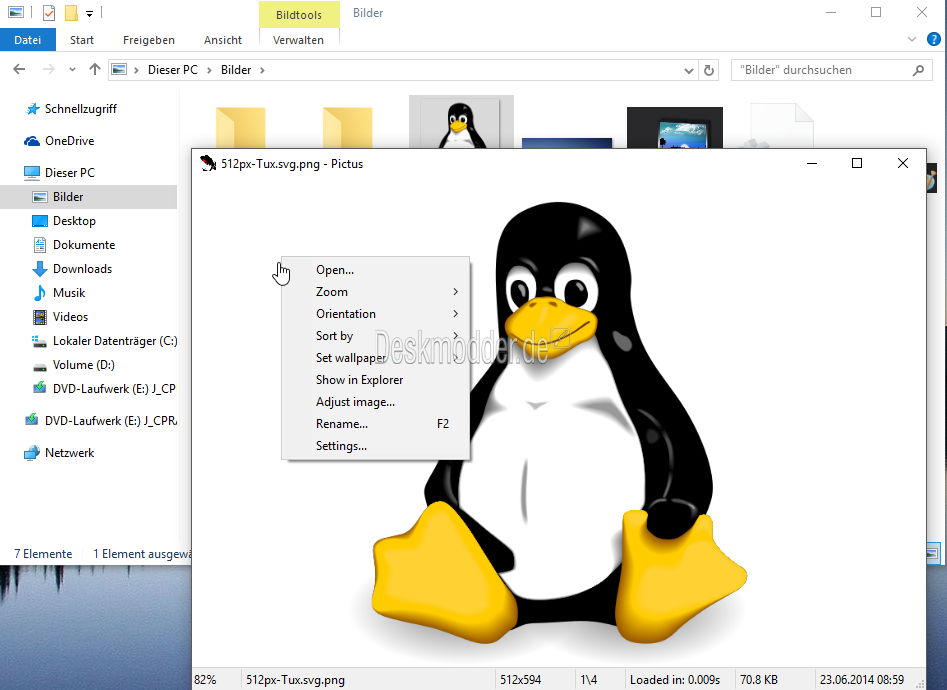The height and width of the screenshot is (690, 947).
Task: Choose Open... from the context menu
Action: [x=376, y=270]
